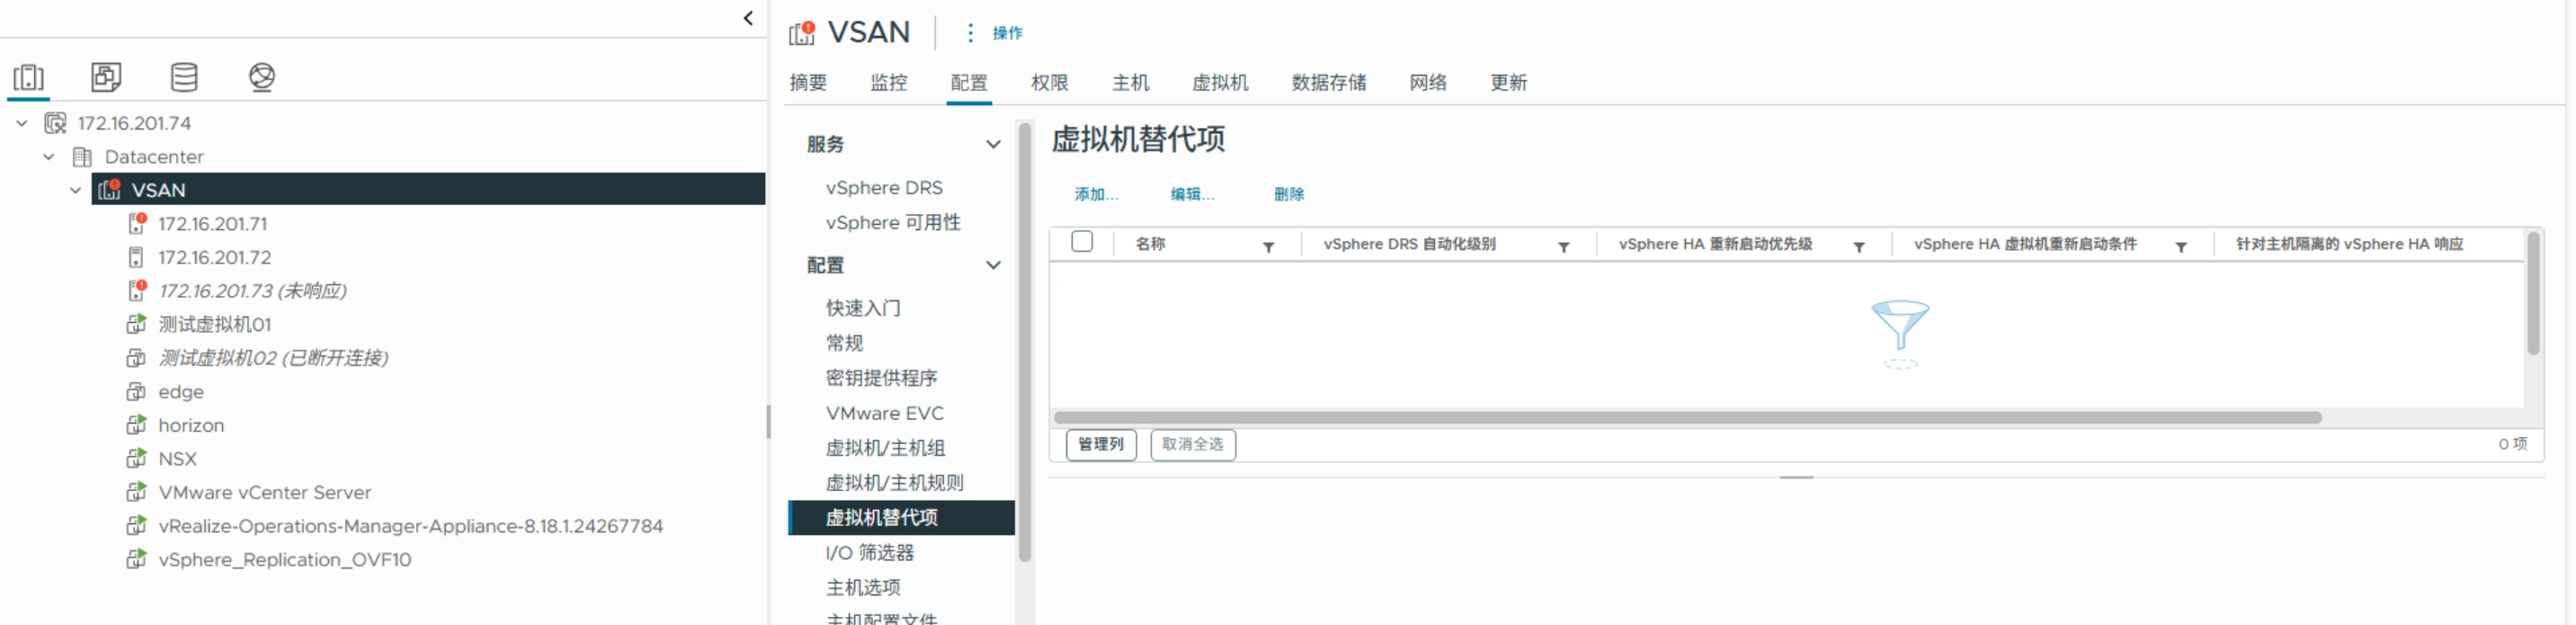
Task: Switch to the 摘要 tab
Action: point(808,83)
